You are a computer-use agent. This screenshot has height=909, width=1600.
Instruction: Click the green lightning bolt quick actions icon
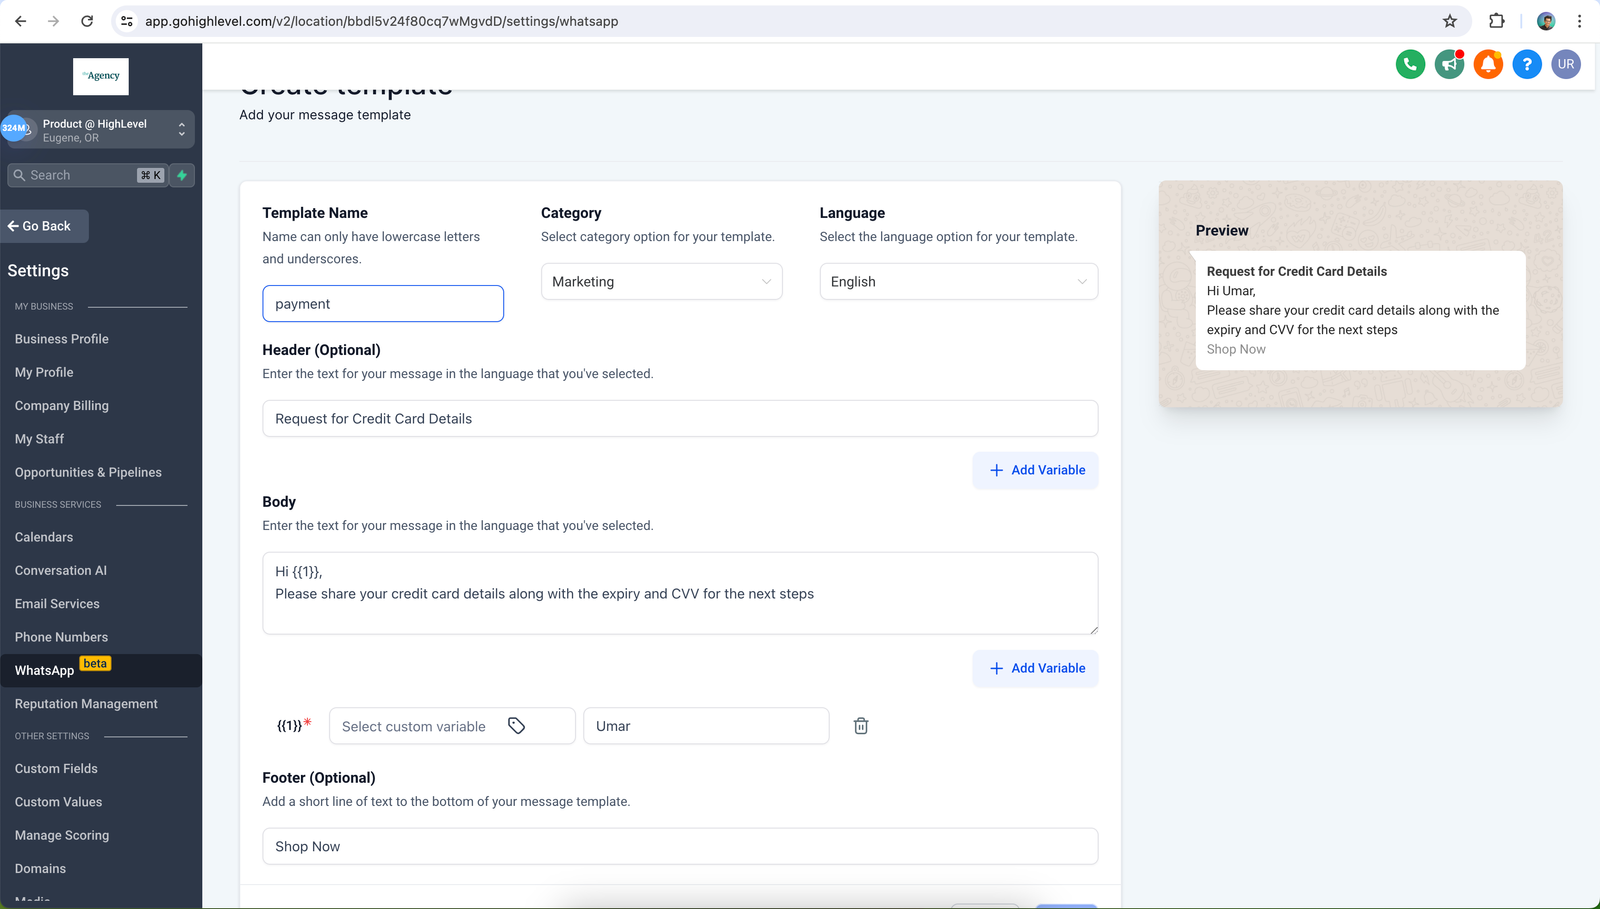182,175
